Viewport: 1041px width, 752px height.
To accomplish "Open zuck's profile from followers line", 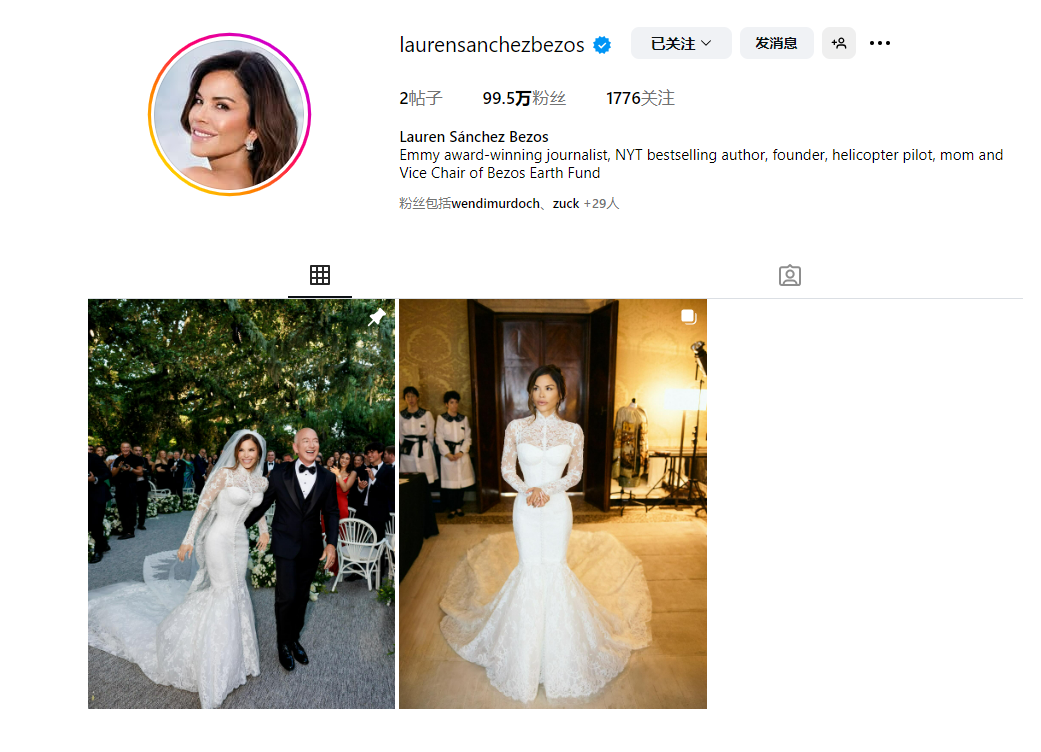I will point(566,204).
